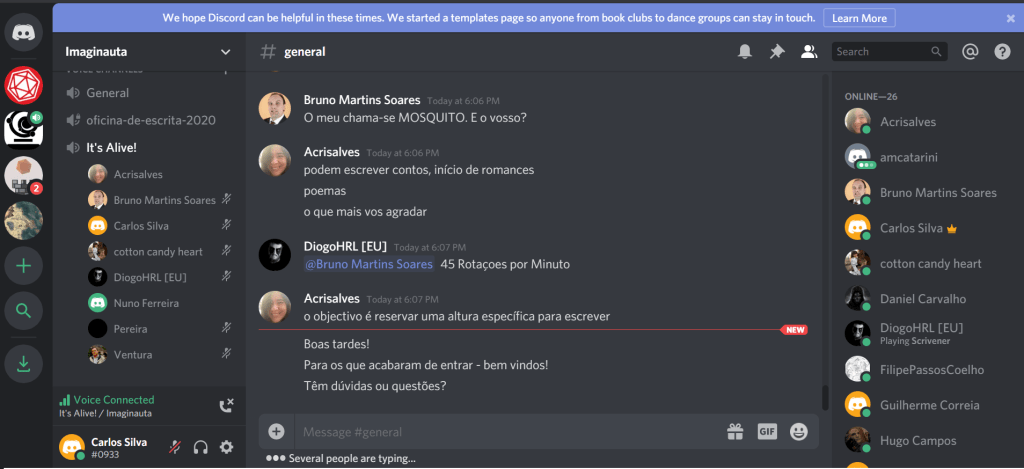Open the mentions inbox icon
Screen dimensions: 1024x469
968,52
